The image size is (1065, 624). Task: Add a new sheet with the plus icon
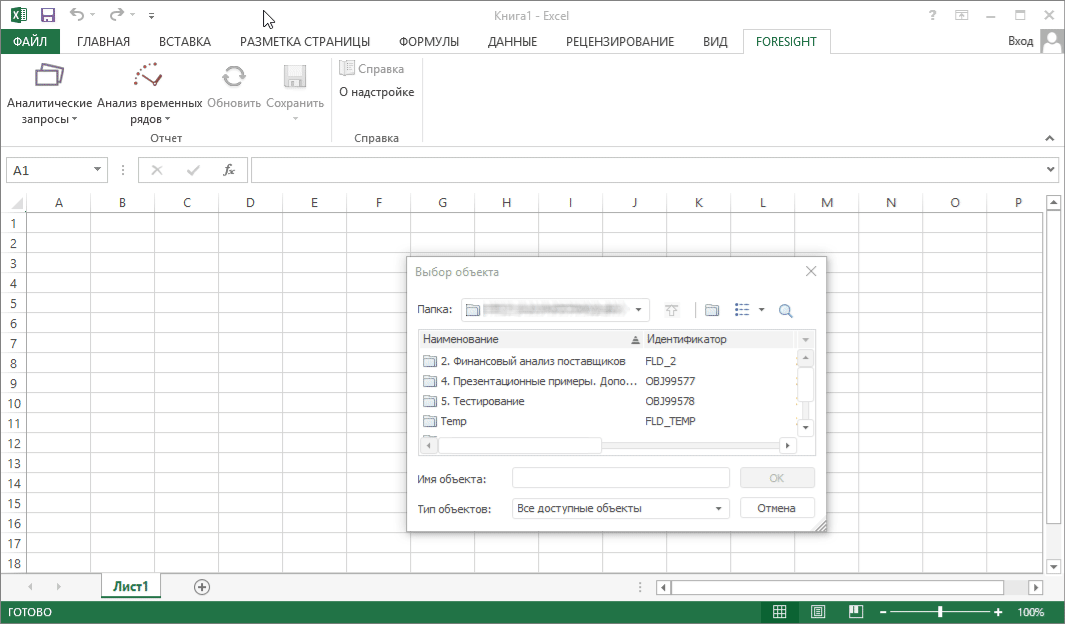point(202,587)
